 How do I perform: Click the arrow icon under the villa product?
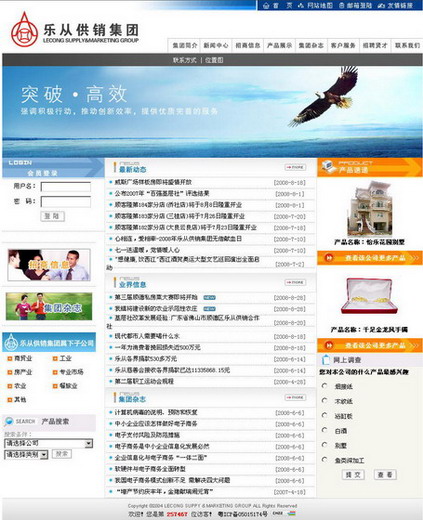pos(329,258)
